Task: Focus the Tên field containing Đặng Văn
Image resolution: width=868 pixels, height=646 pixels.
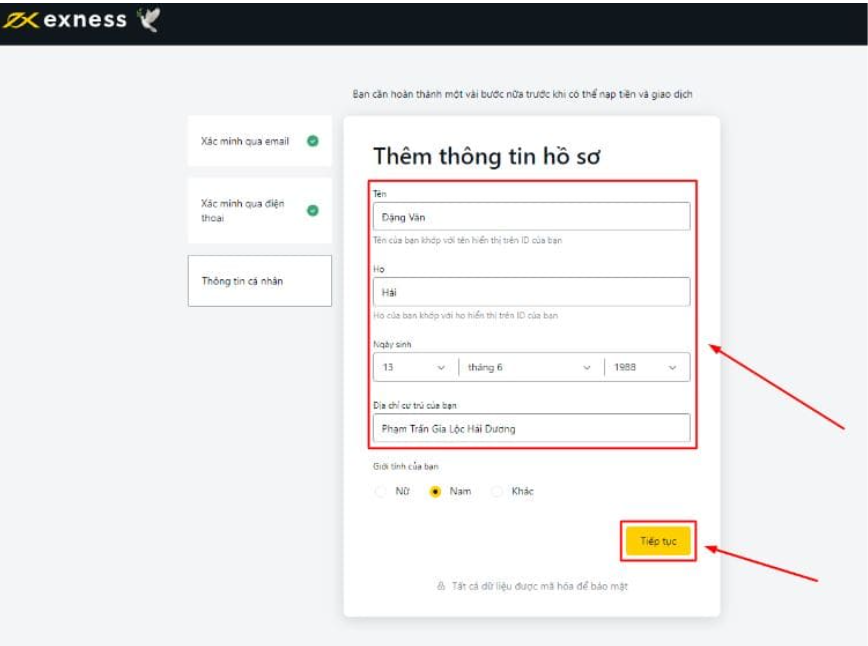Action: (x=531, y=217)
